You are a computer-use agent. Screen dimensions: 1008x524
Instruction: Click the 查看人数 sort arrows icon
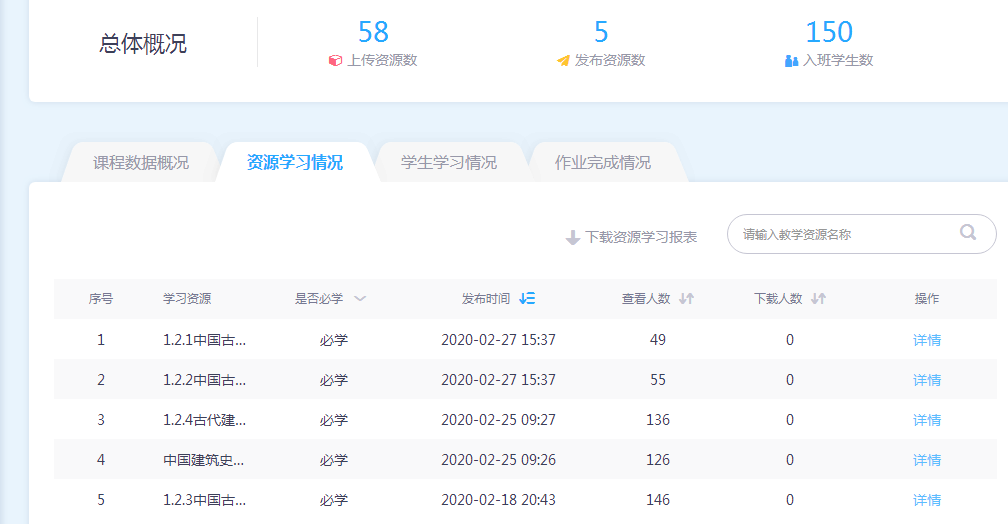click(x=686, y=298)
